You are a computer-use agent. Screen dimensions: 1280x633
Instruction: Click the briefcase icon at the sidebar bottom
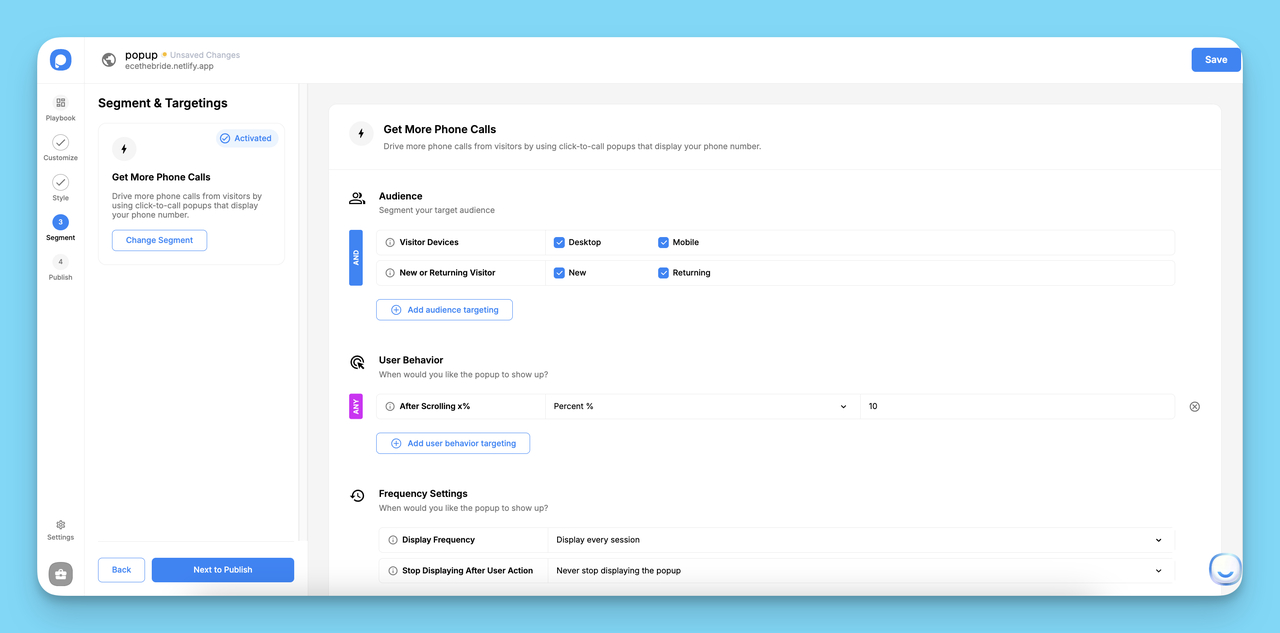pyautogui.click(x=61, y=574)
